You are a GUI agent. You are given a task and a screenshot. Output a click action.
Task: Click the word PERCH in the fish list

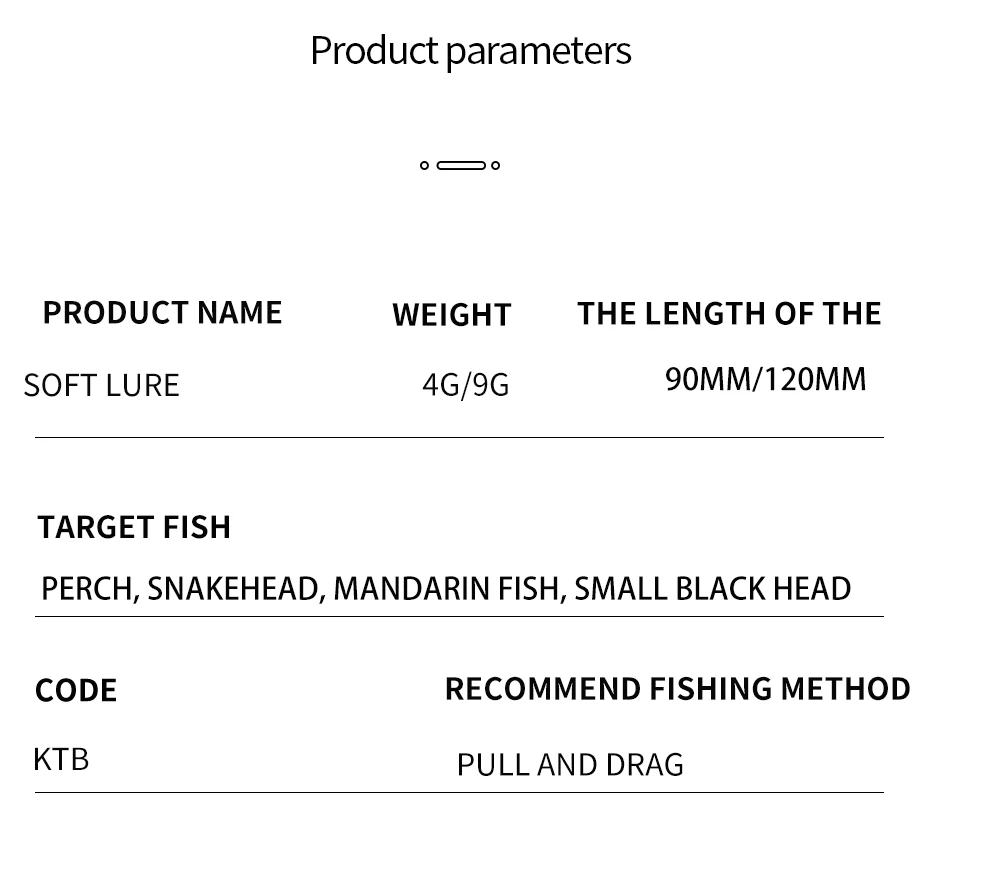(x=88, y=589)
